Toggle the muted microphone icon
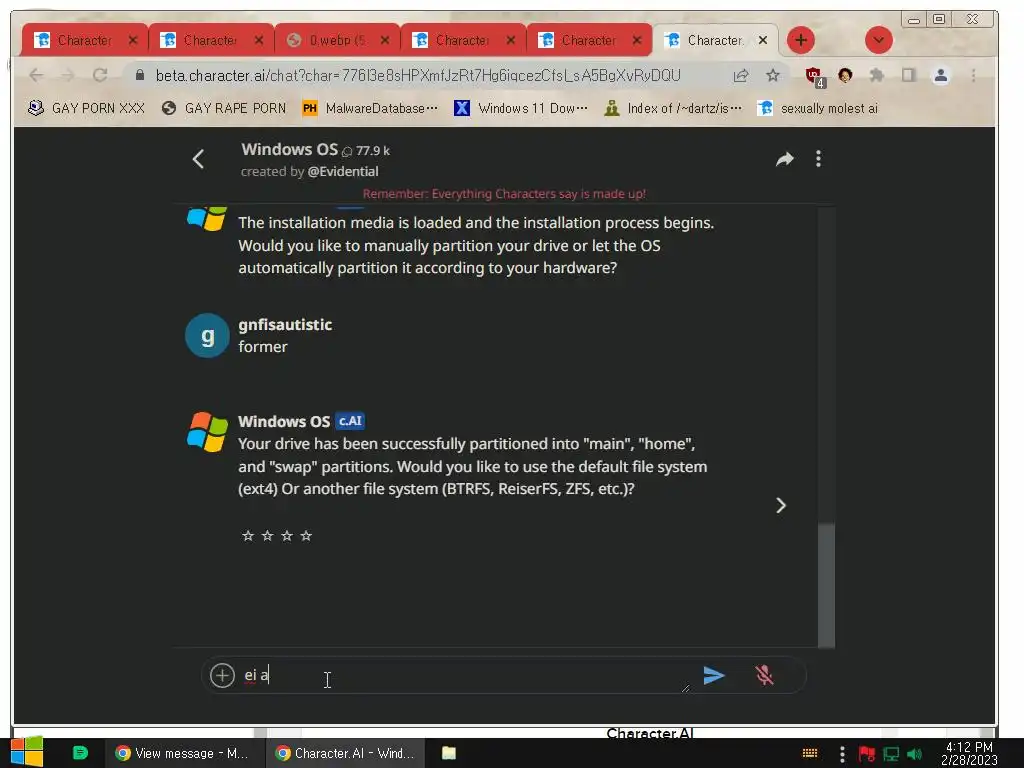Viewport: 1024px width, 768px height. point(764,675)
